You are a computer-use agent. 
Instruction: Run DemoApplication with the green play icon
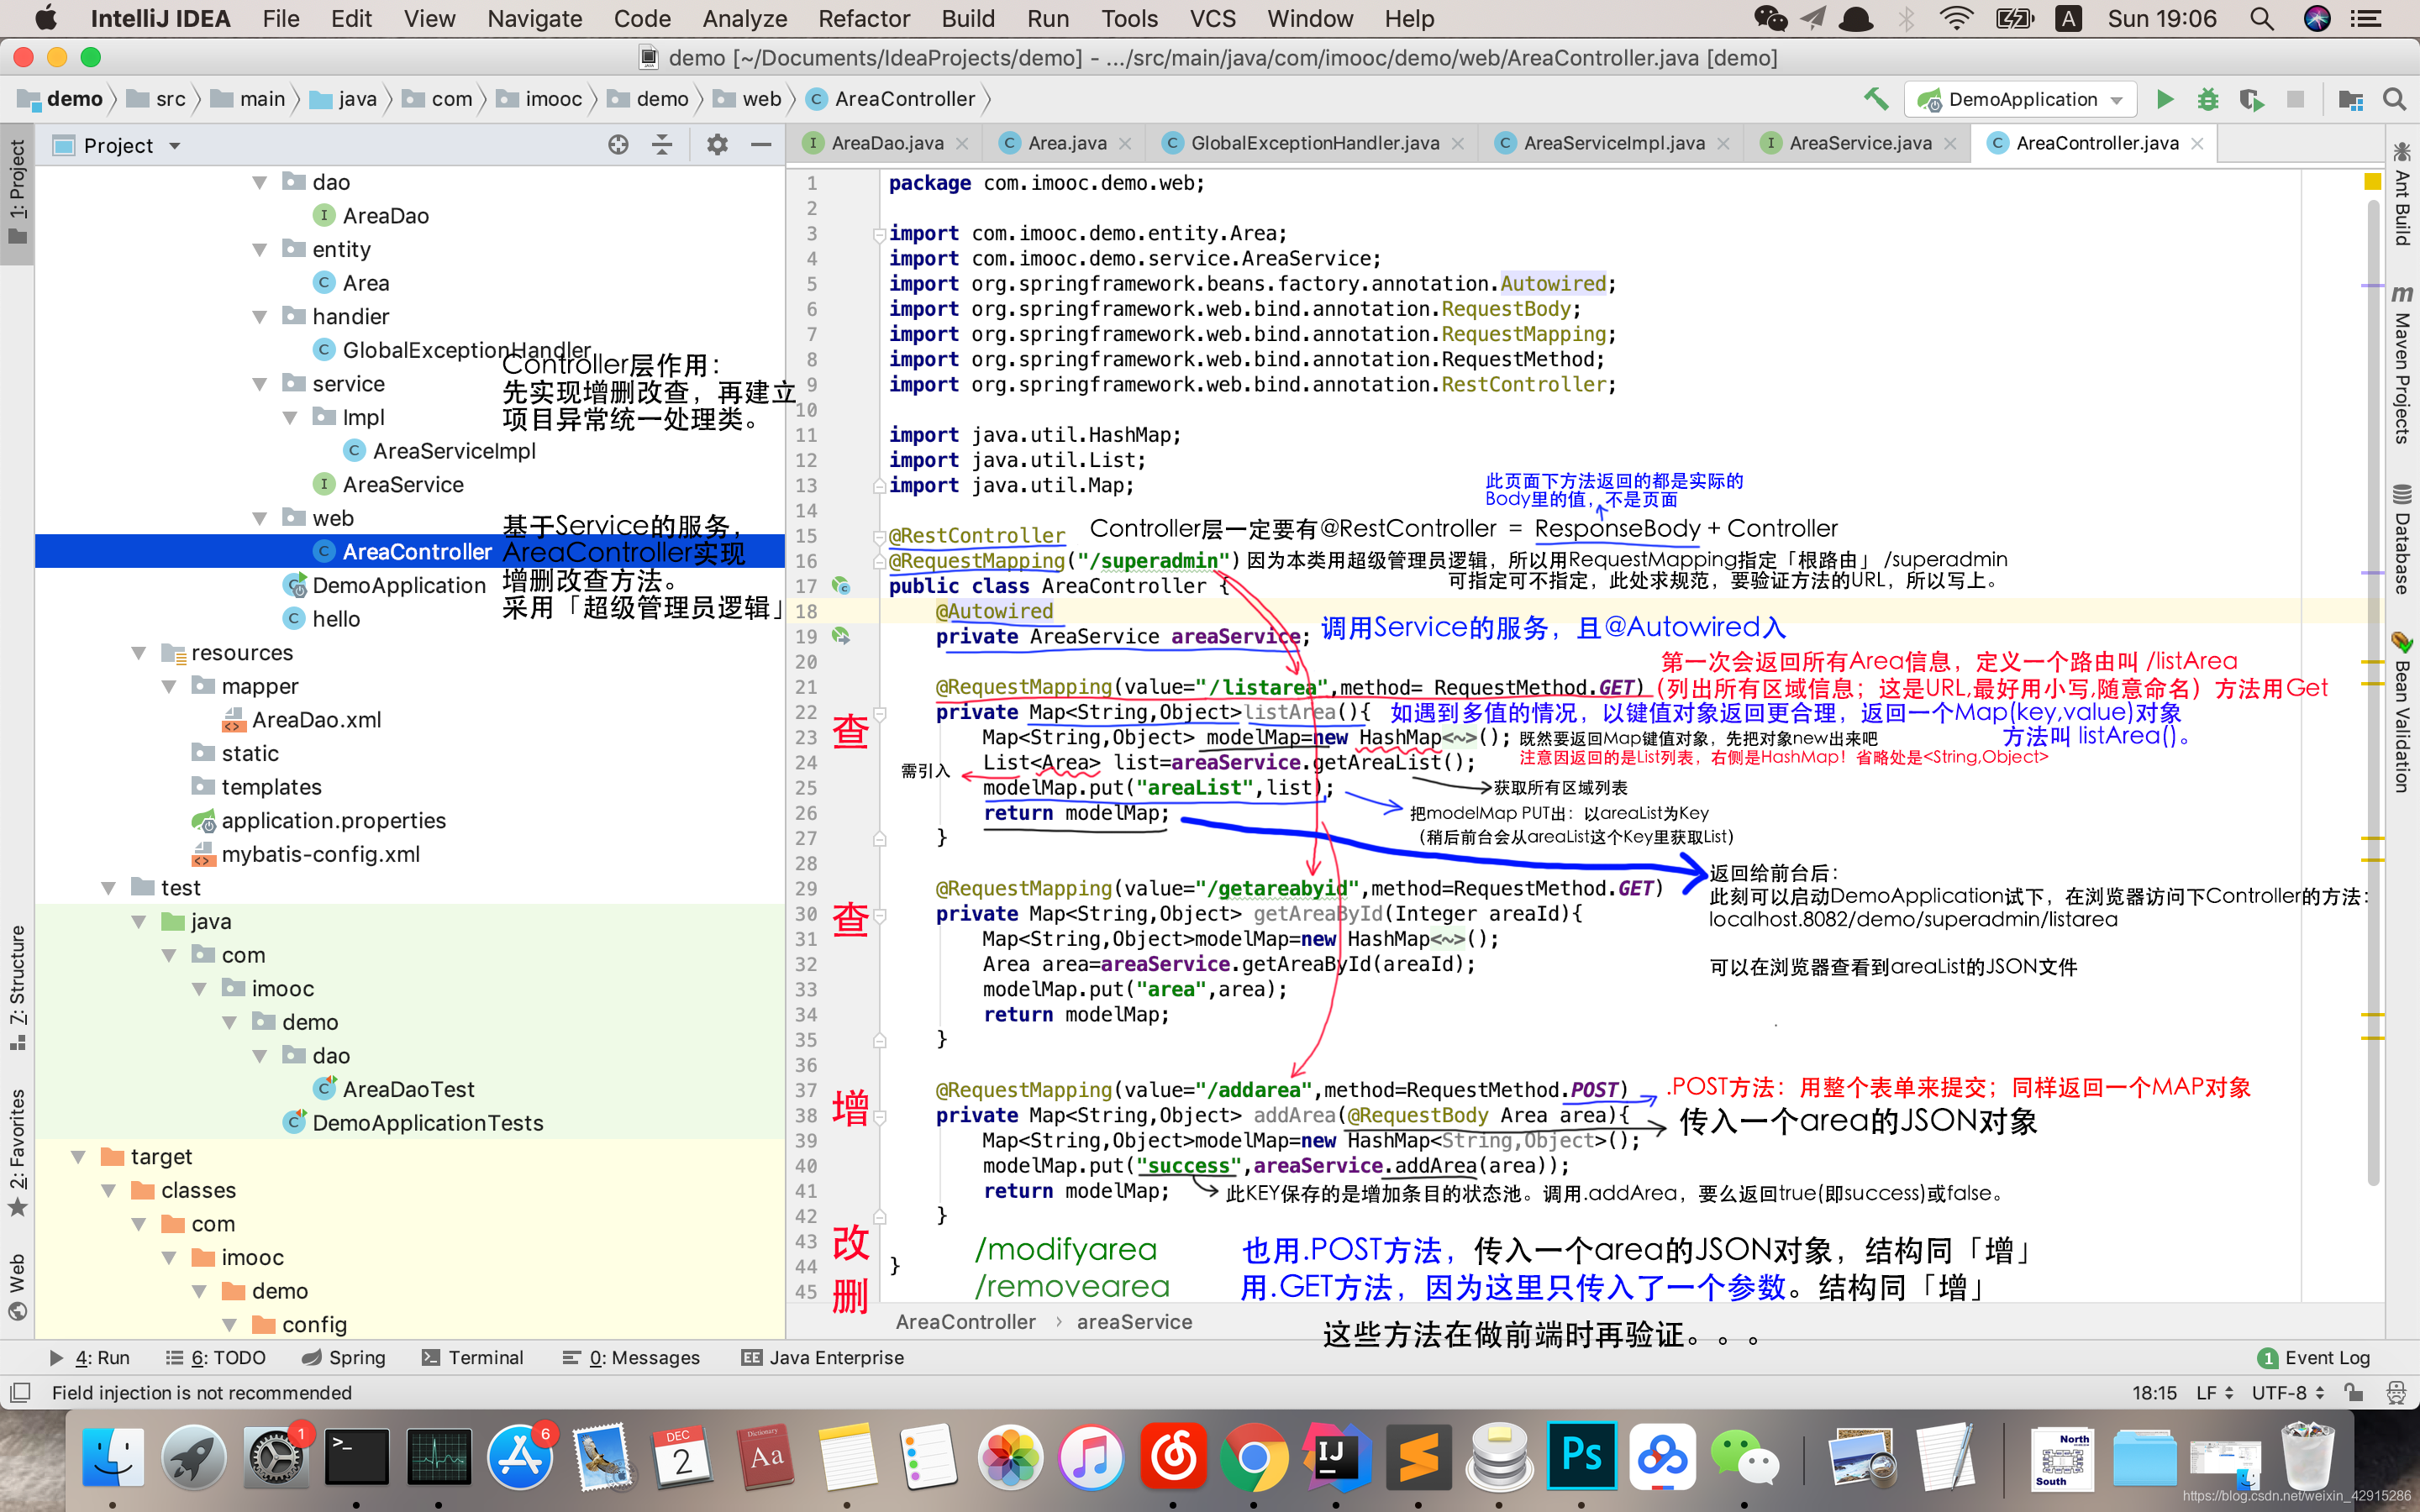click(2165, 99)
